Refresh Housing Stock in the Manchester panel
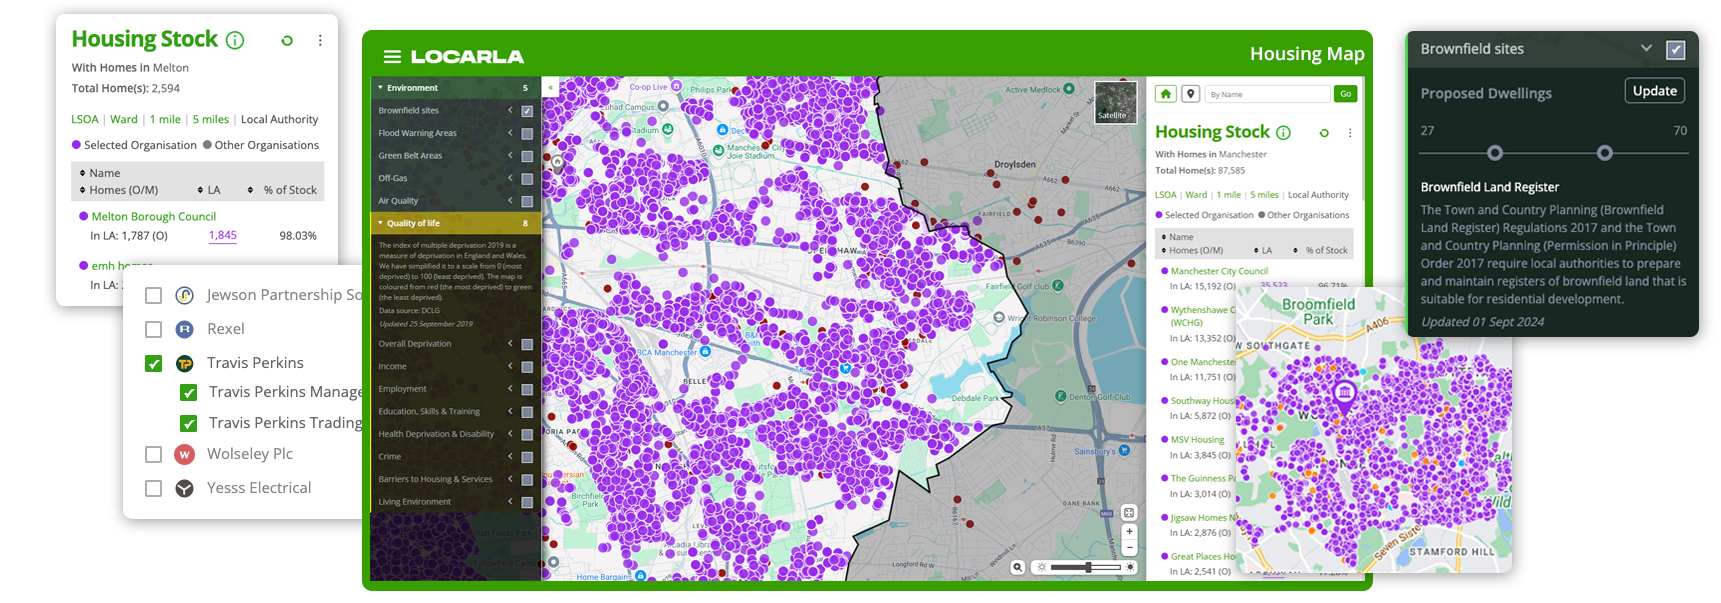Screen dimensions: 1721x603 coord(1324,133)
